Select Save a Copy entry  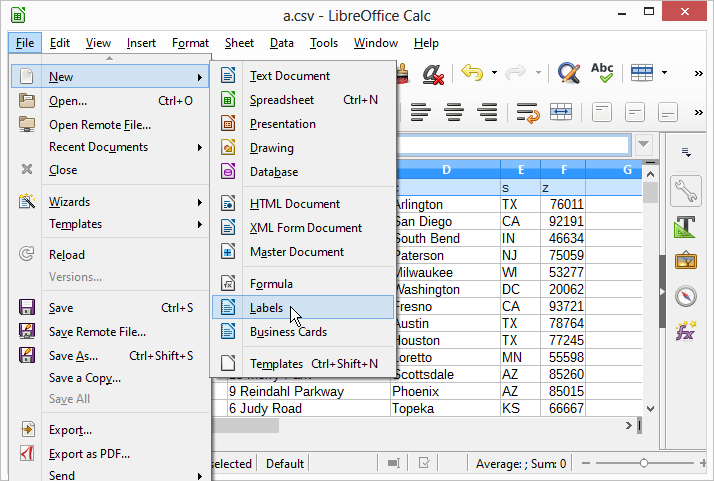110,378
